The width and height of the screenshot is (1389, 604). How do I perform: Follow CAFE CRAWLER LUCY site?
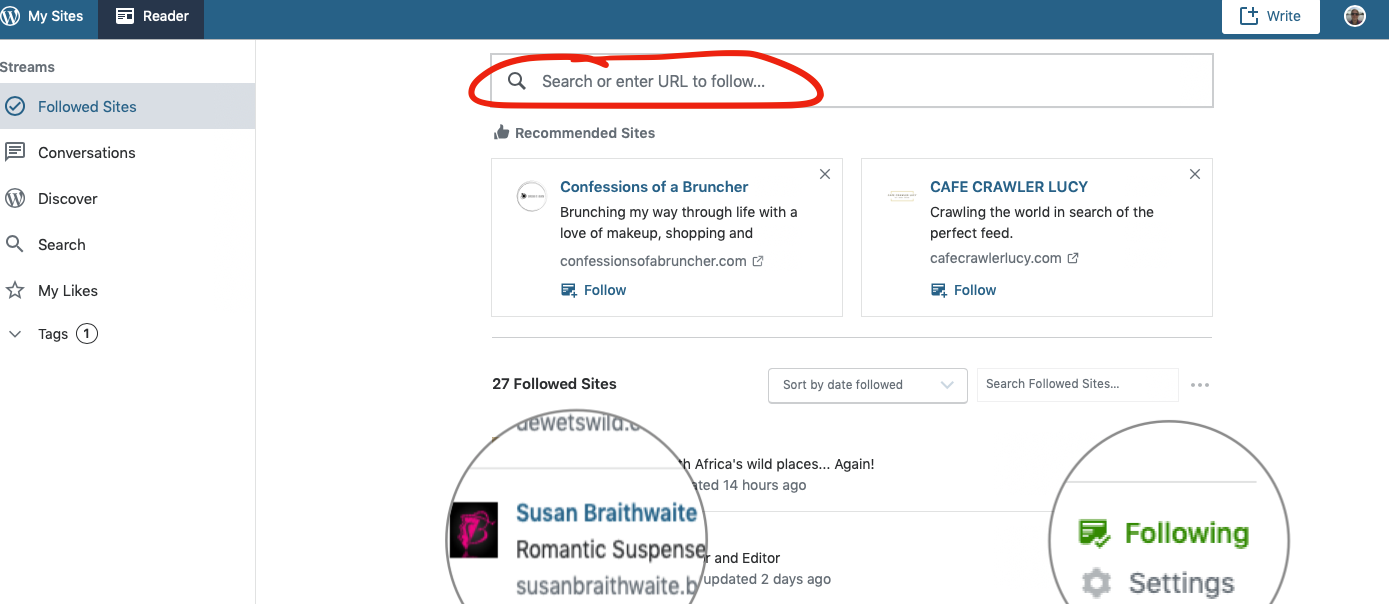pos(964,290)
